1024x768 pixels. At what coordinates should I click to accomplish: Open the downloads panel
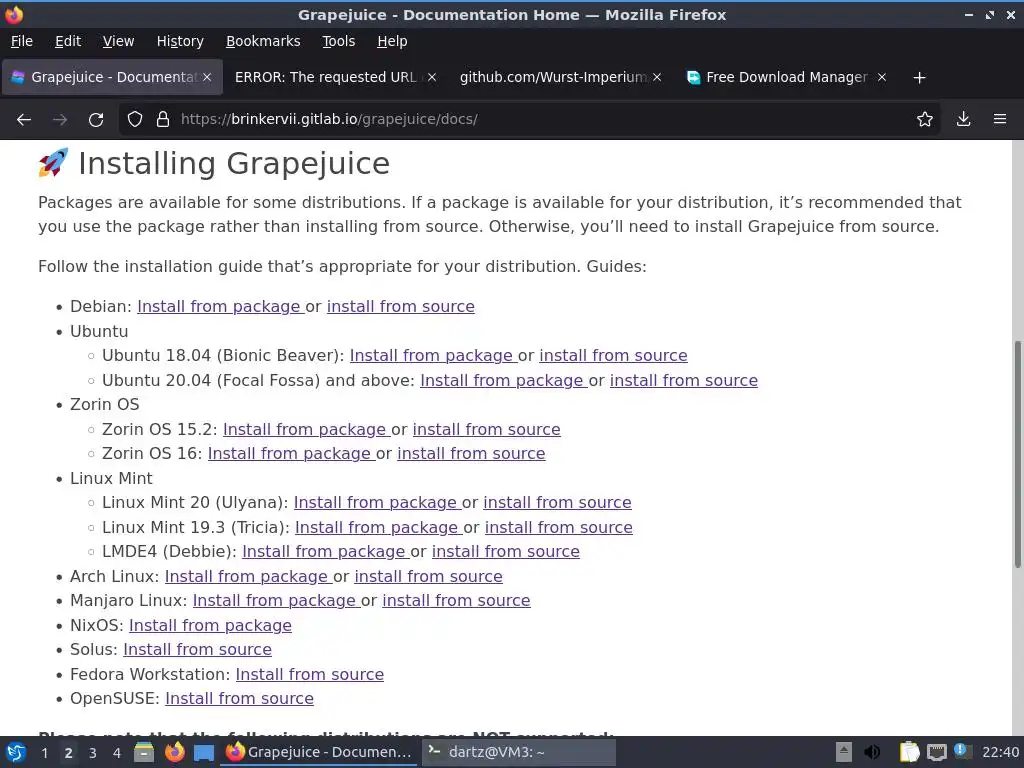(x=963, y=119)
